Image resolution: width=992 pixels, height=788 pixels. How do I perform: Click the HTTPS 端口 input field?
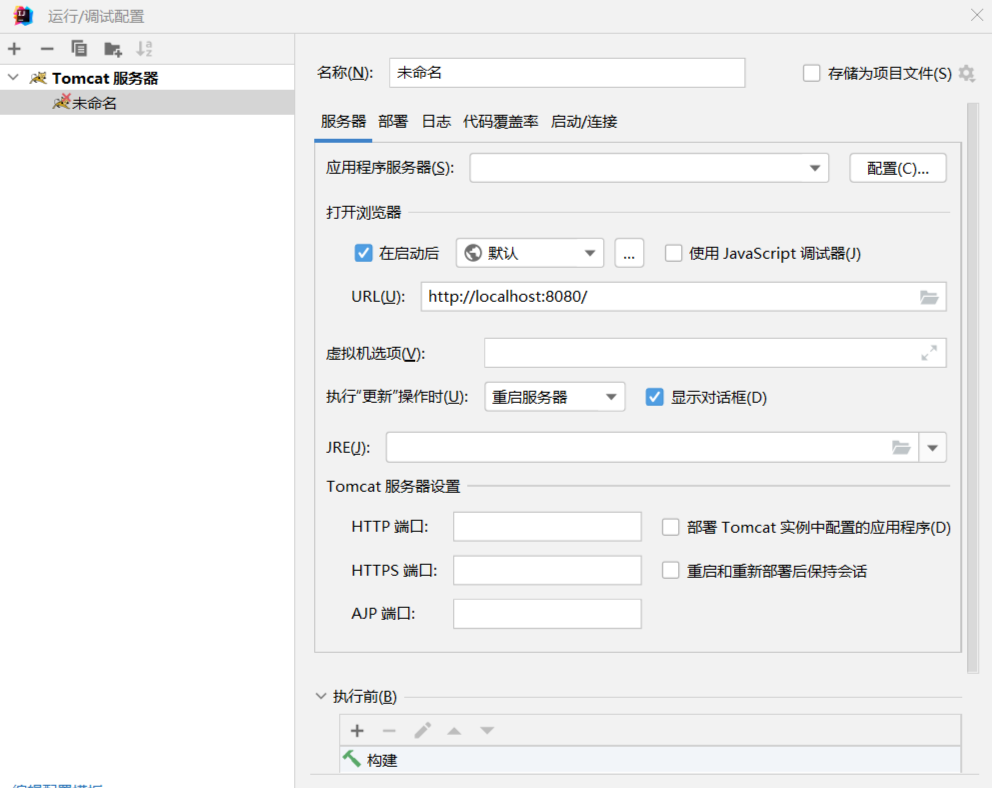click(x=547, y=570)
